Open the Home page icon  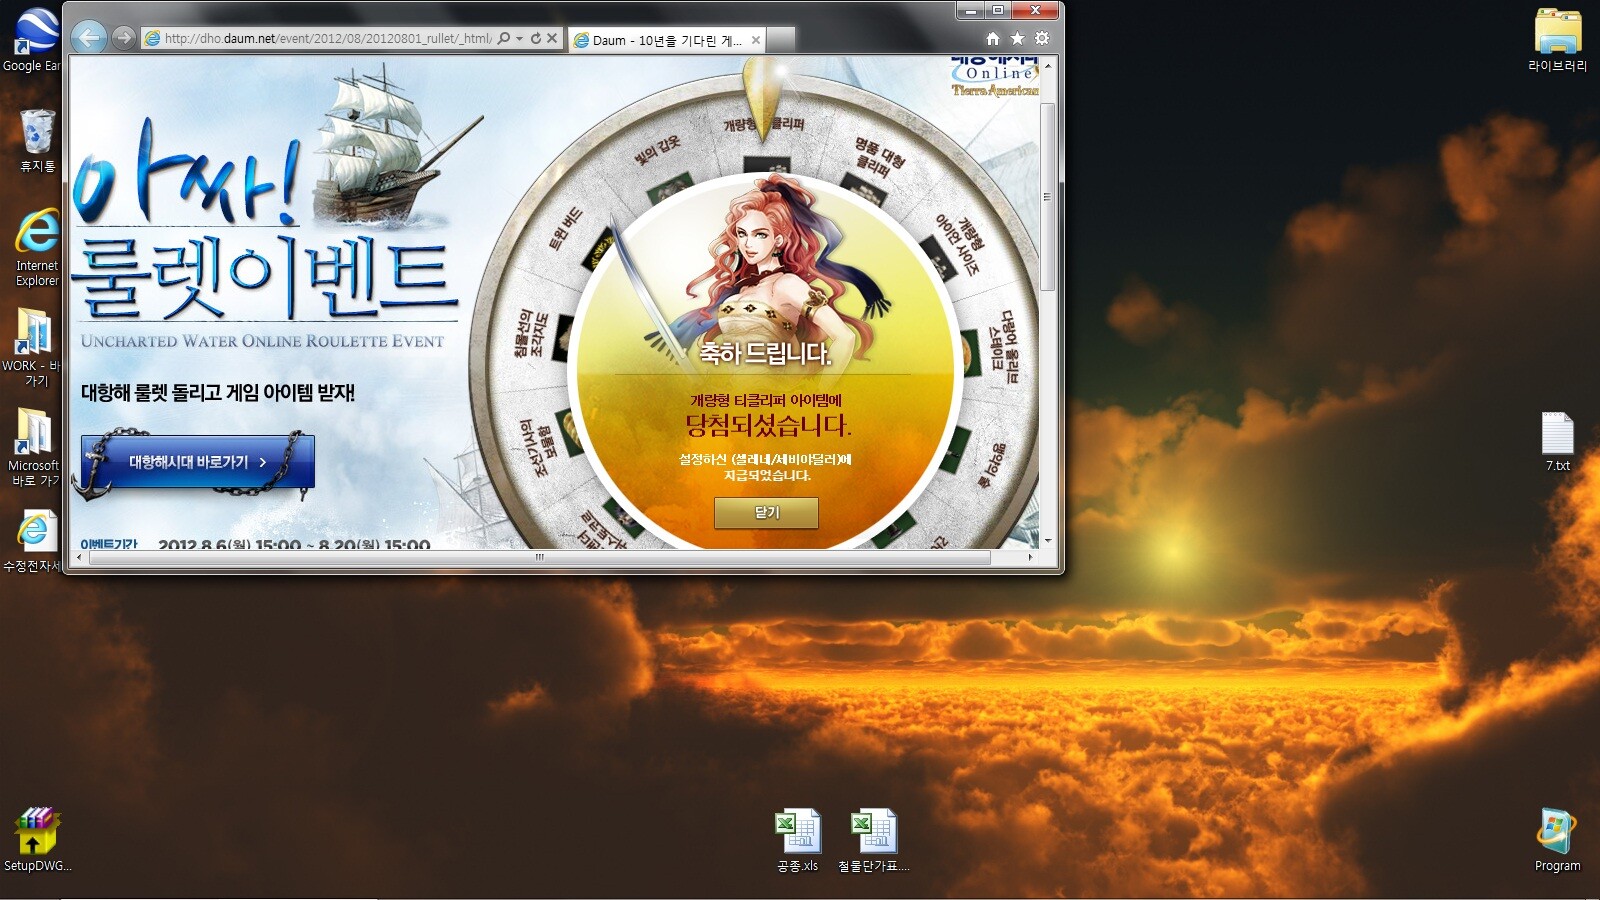[x=992, y=39]
